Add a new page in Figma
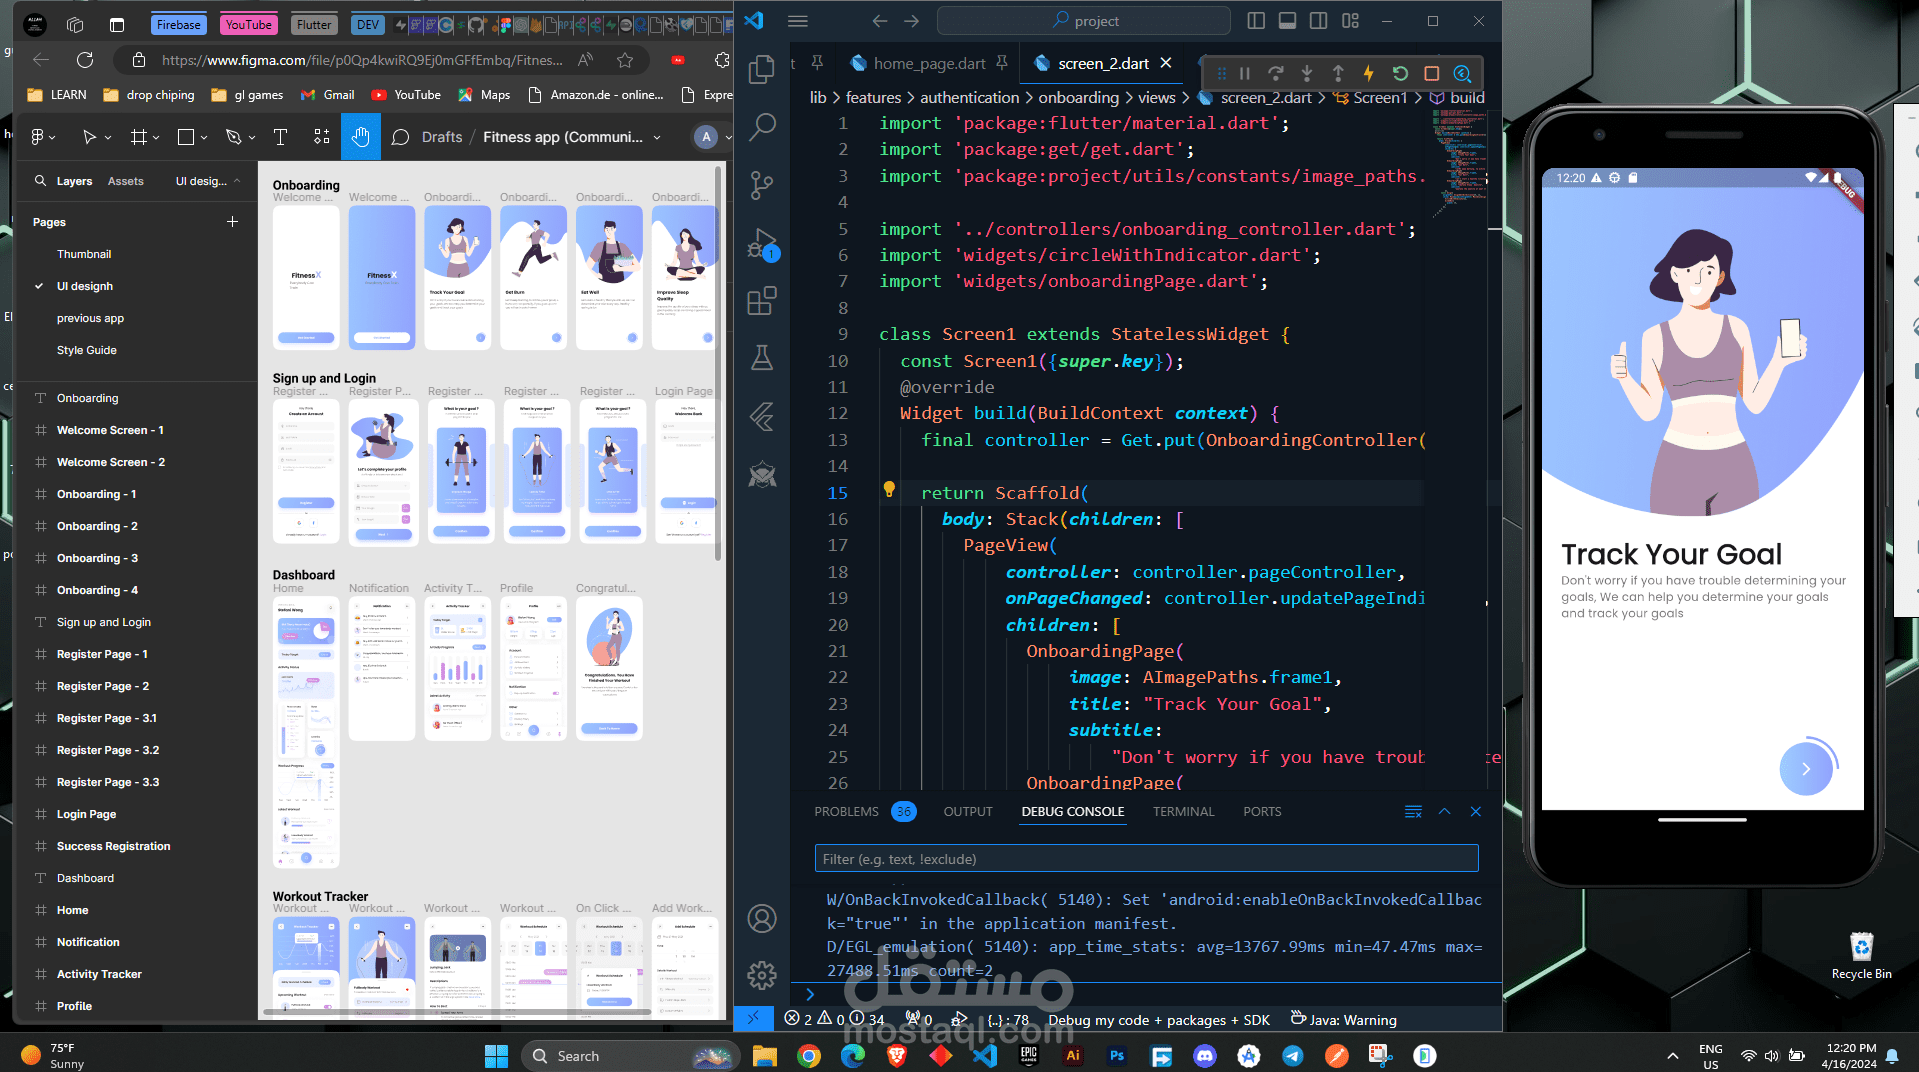This screenshot has width=1919, height=1072. (233, 222)
